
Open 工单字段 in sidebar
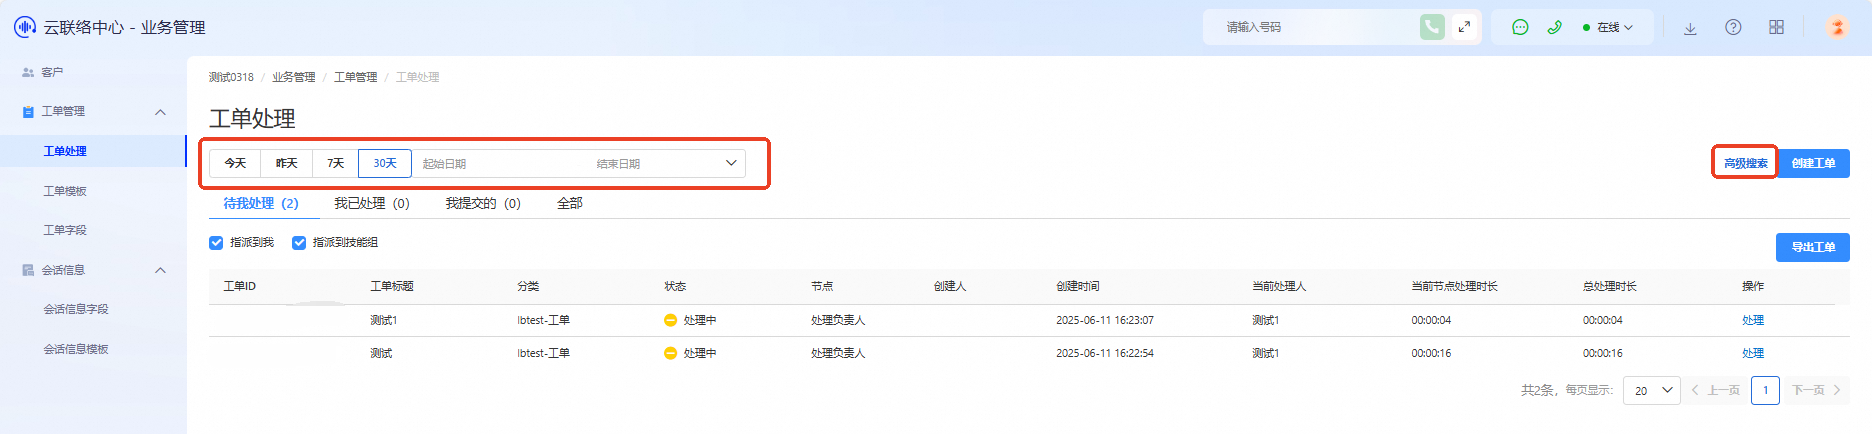[65, 230]
